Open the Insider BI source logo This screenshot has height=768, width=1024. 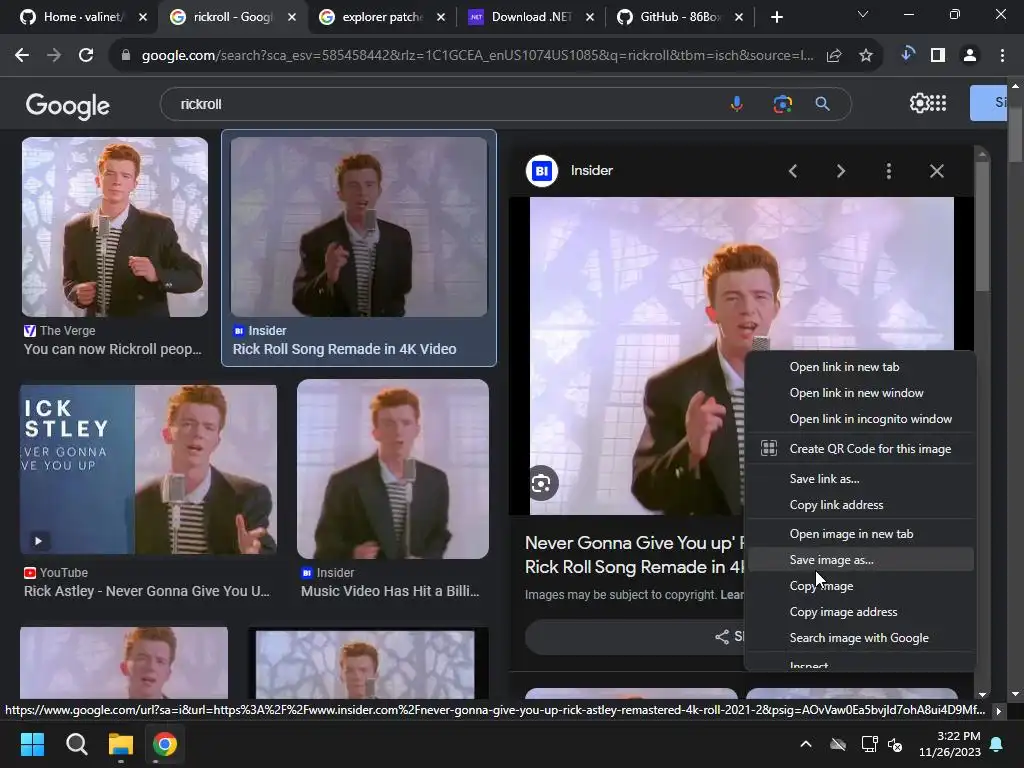point(541,171)
